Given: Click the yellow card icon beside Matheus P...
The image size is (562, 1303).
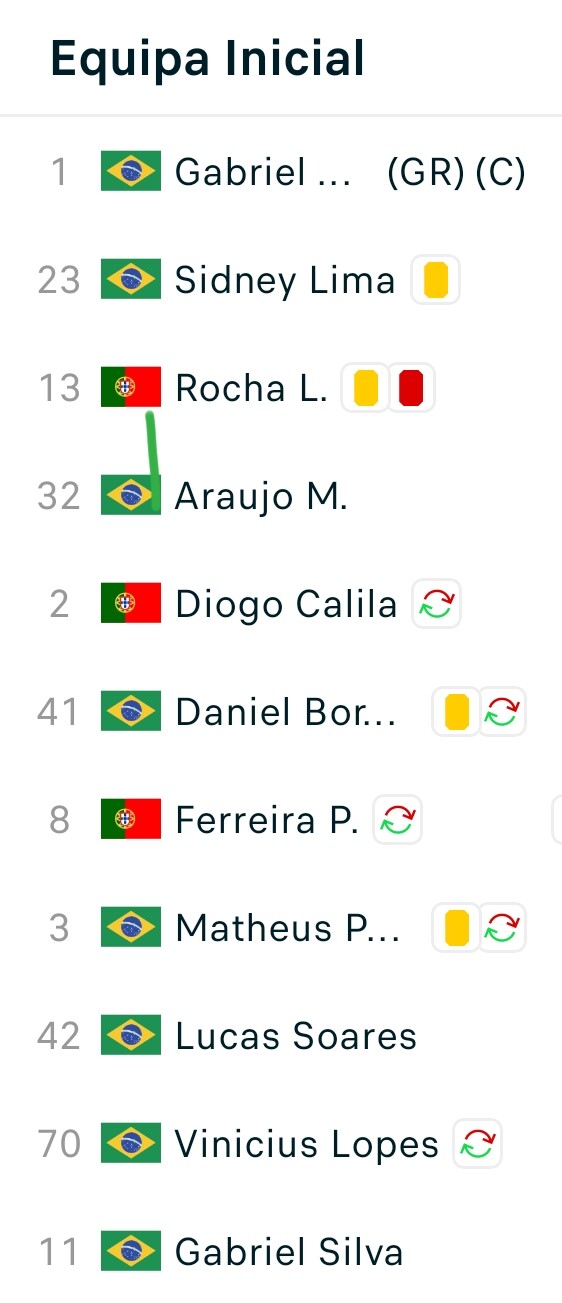Looking at the screenshot, I should click(456, 928).
